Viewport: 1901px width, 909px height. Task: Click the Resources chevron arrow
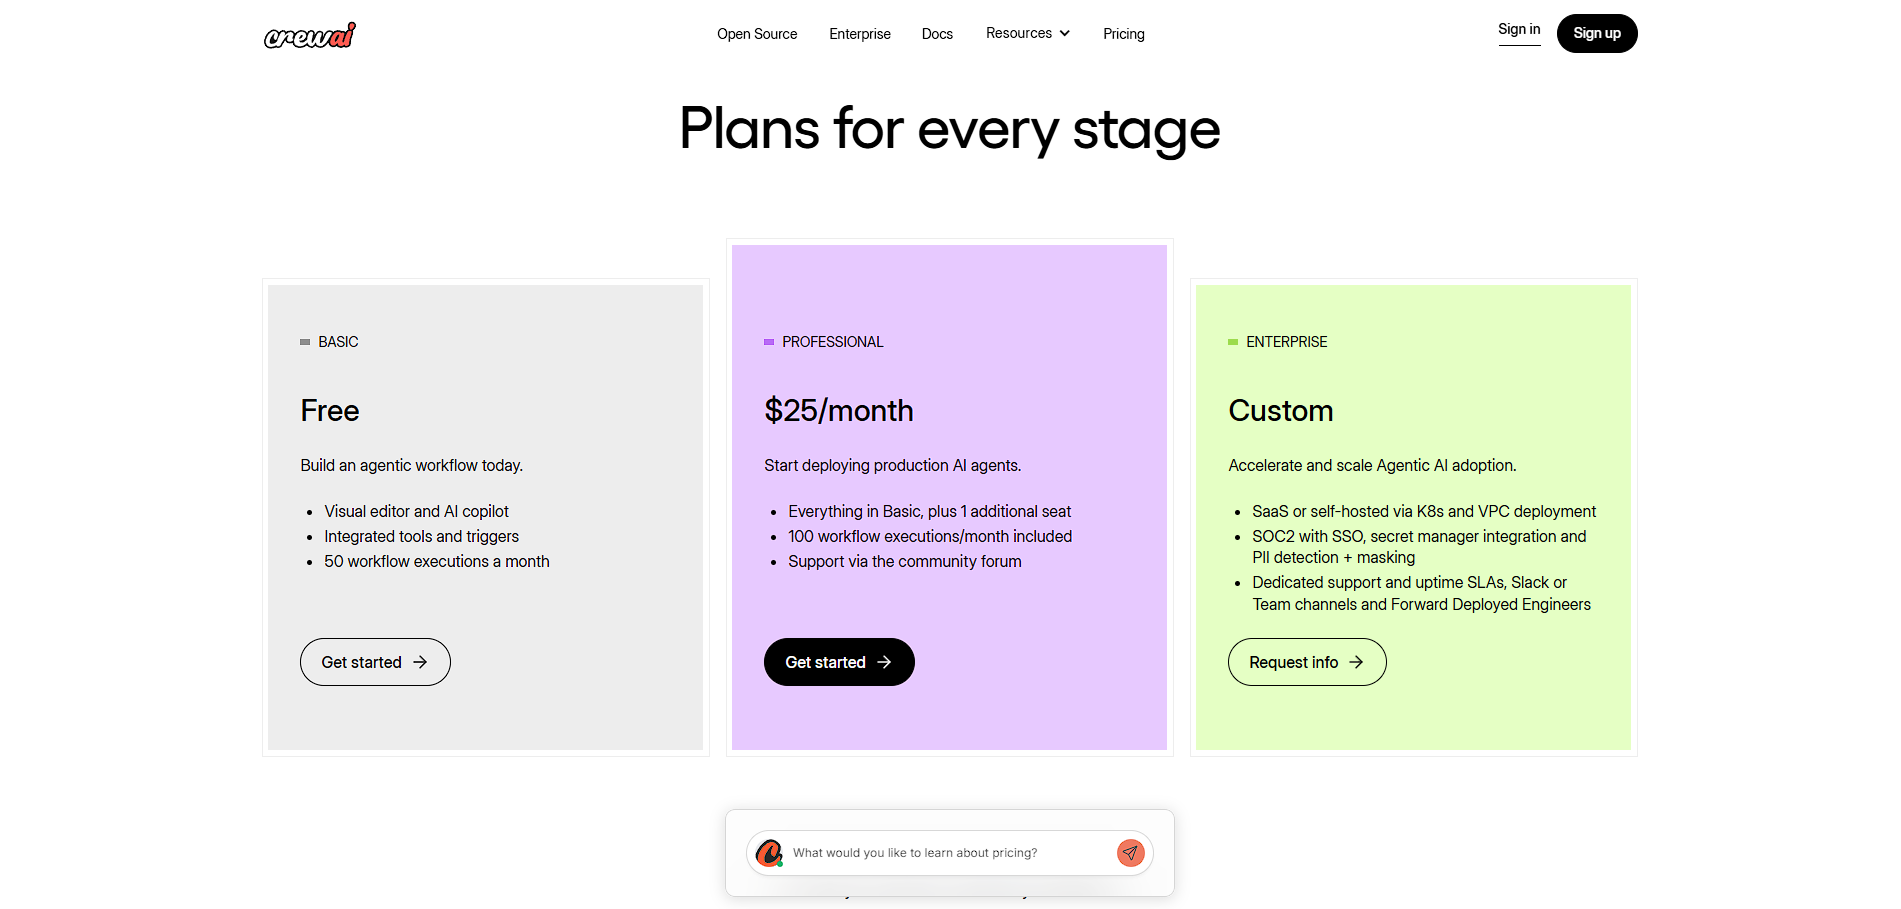coord(1065,33)
